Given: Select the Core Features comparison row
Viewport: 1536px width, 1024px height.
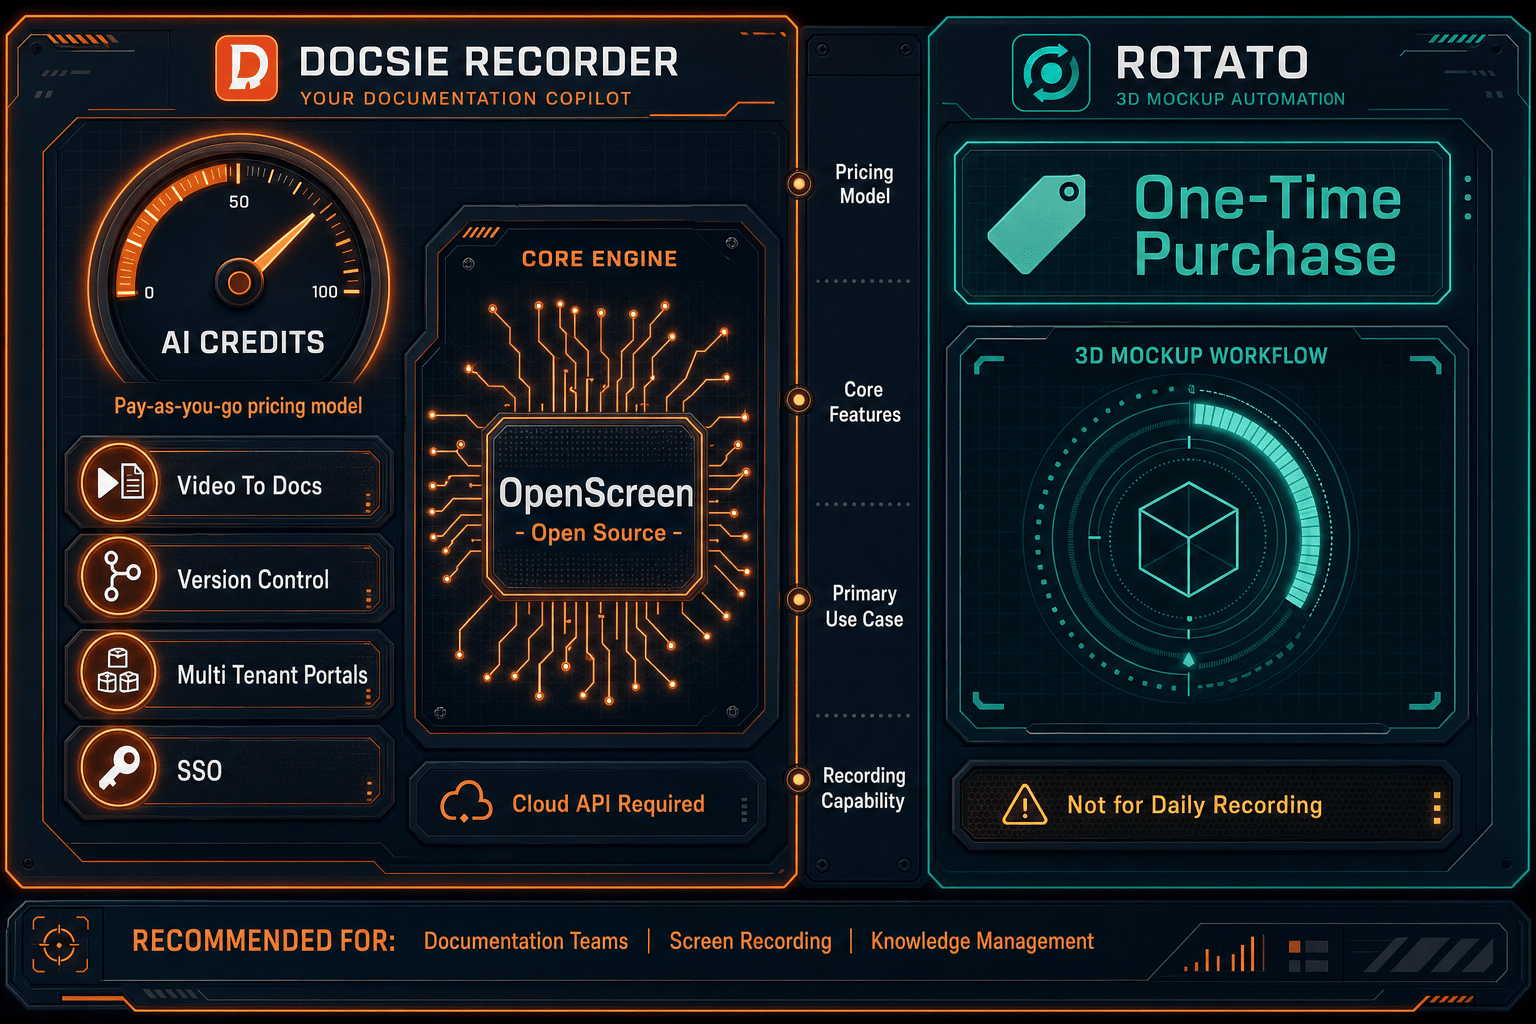Looking at the screenshot, I should (863, 402).
